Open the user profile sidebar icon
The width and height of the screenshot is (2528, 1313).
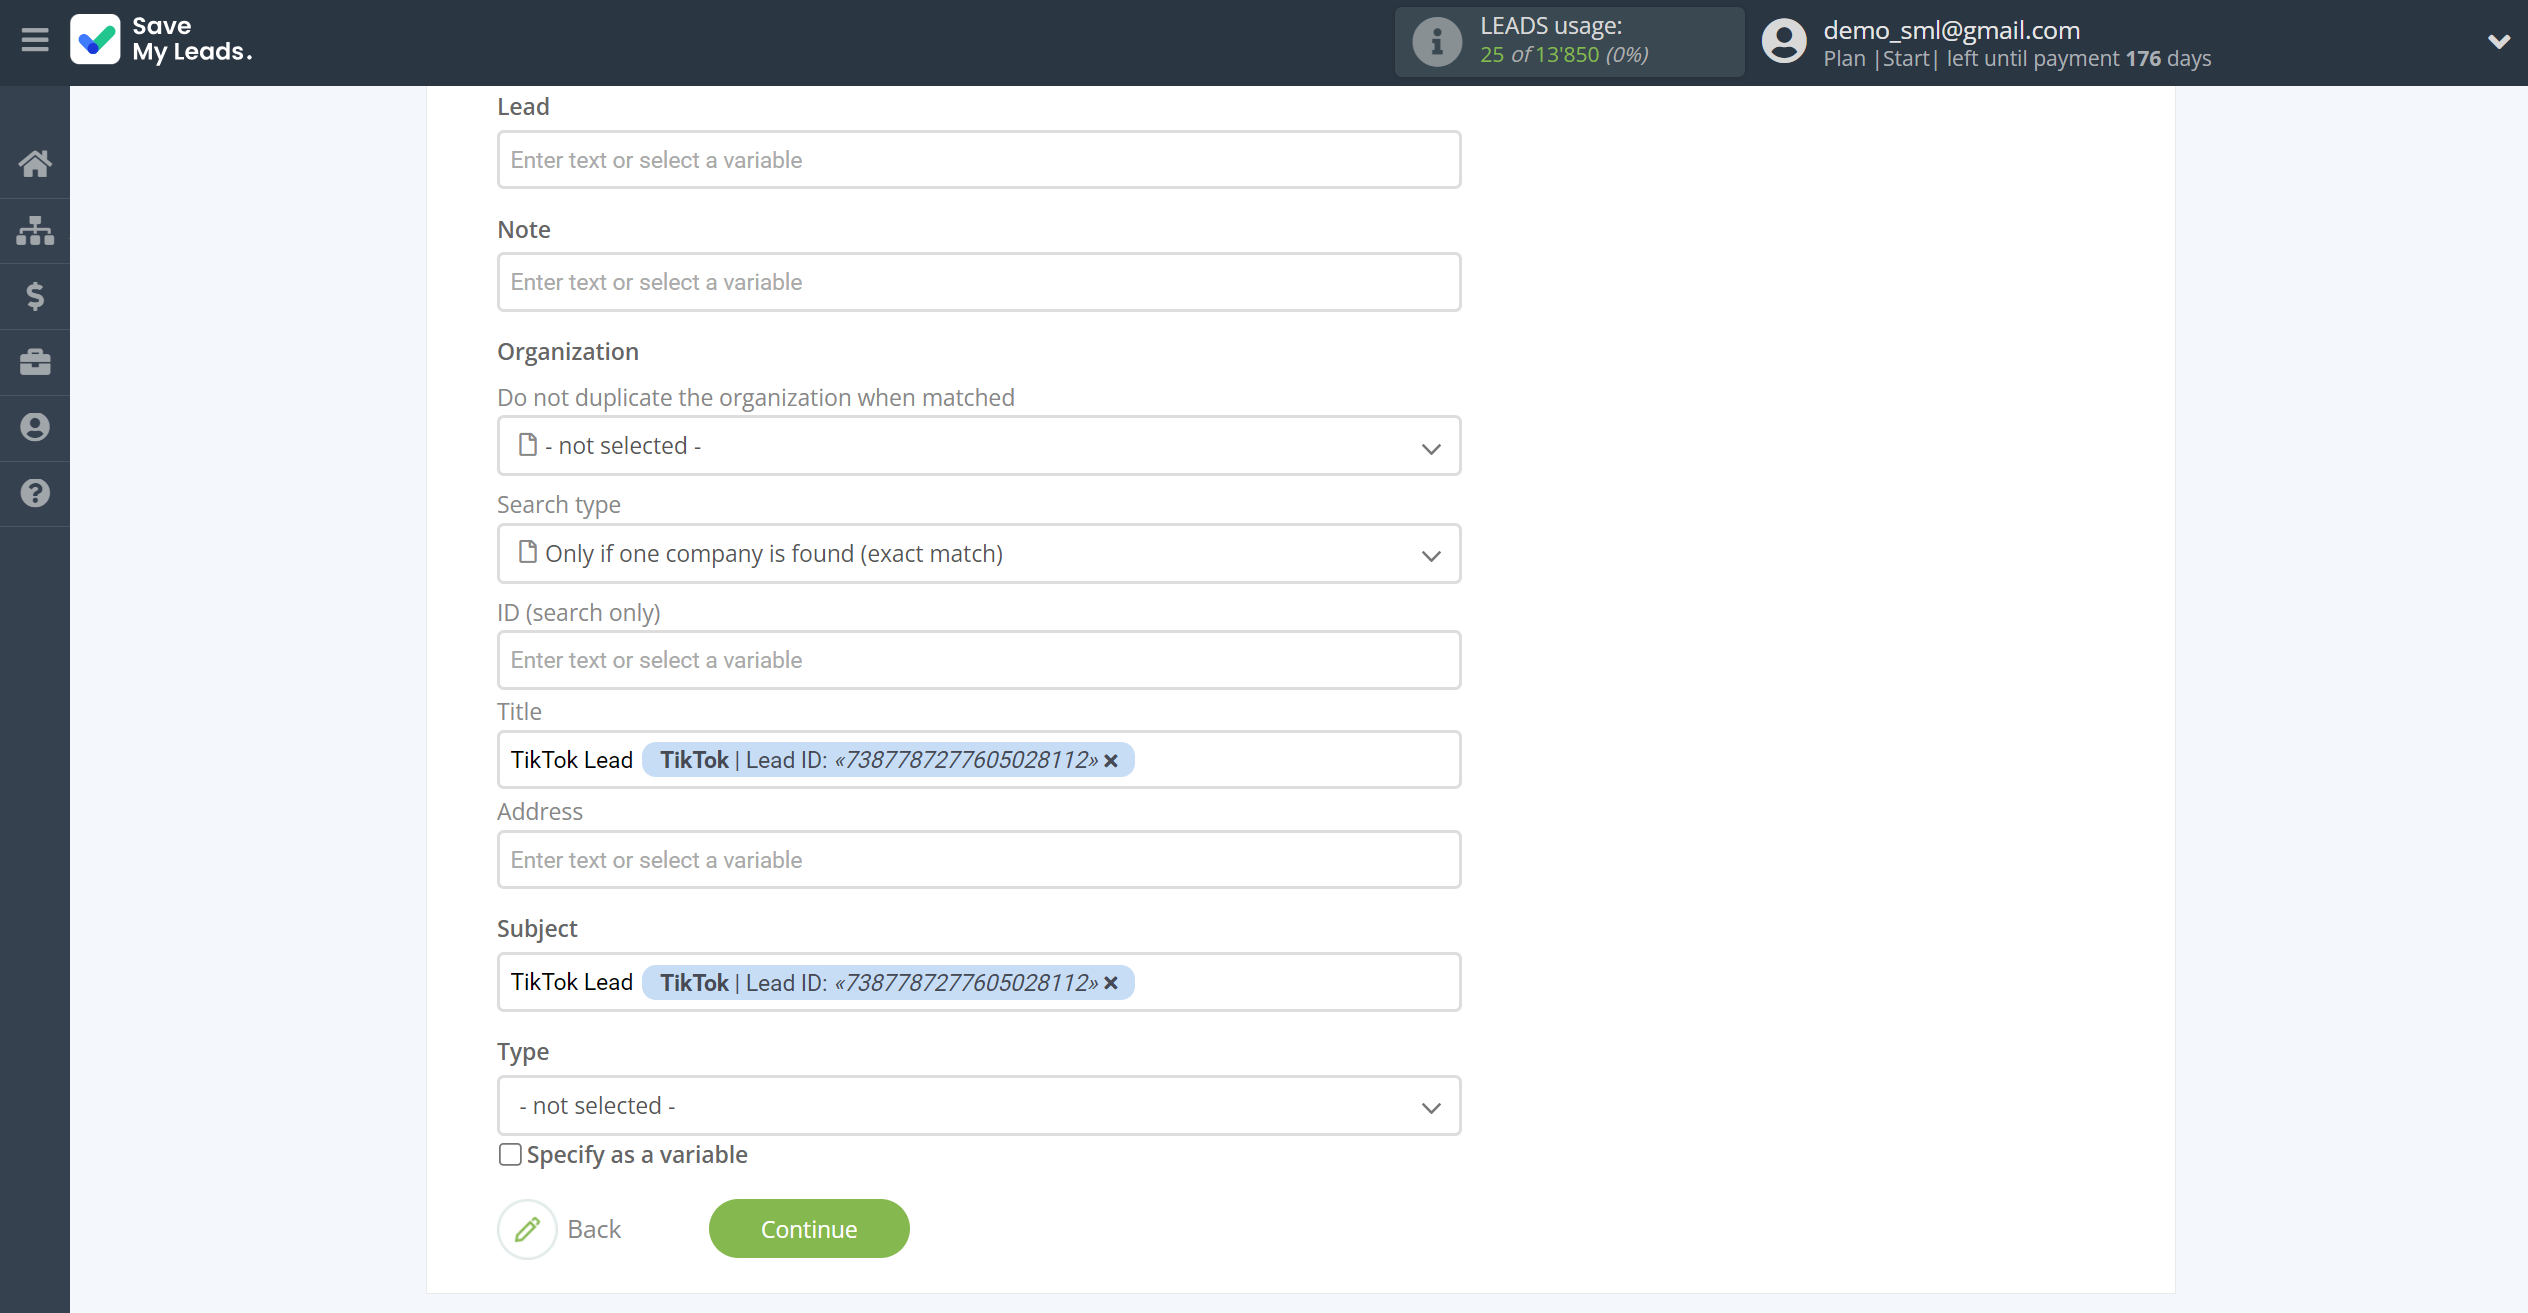click(35, 428)
